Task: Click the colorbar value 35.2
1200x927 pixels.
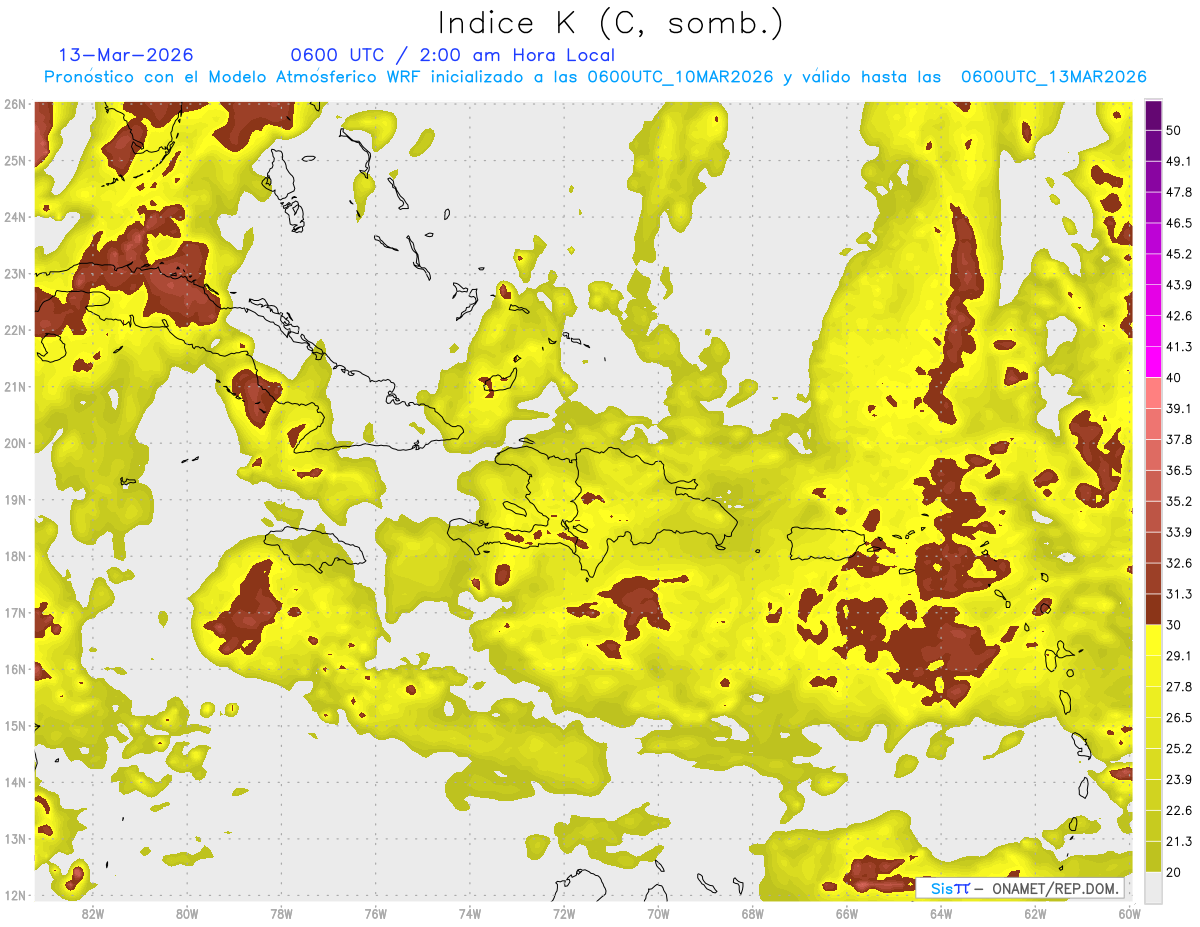Action: point(1179,502)
